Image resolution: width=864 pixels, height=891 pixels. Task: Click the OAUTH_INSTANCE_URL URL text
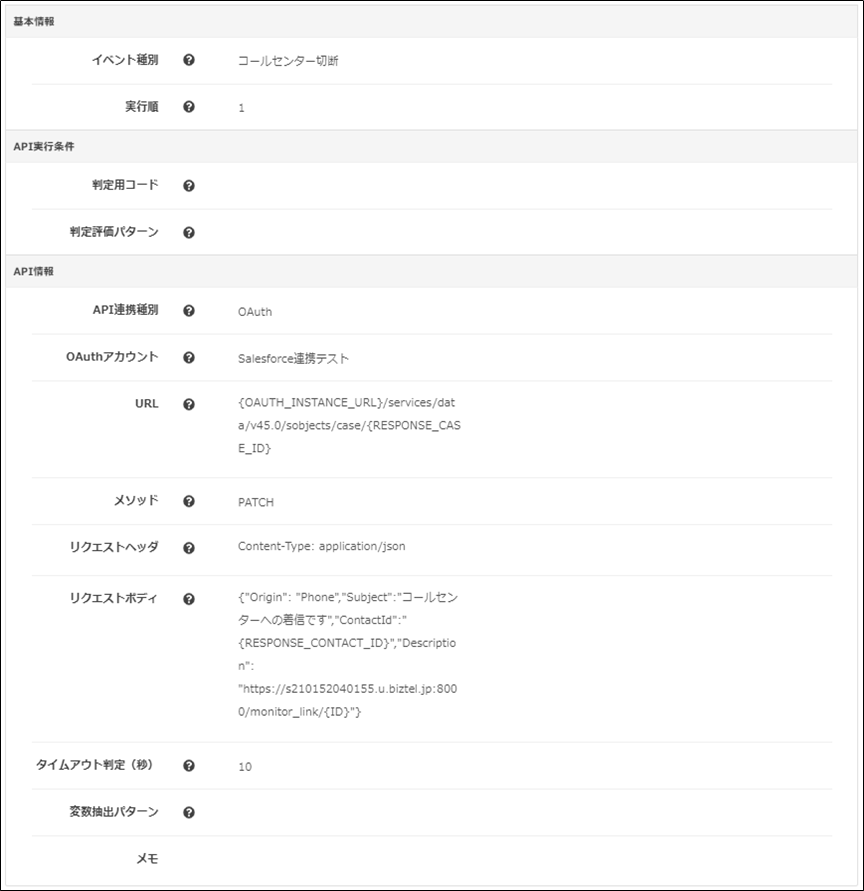[349, 425]
